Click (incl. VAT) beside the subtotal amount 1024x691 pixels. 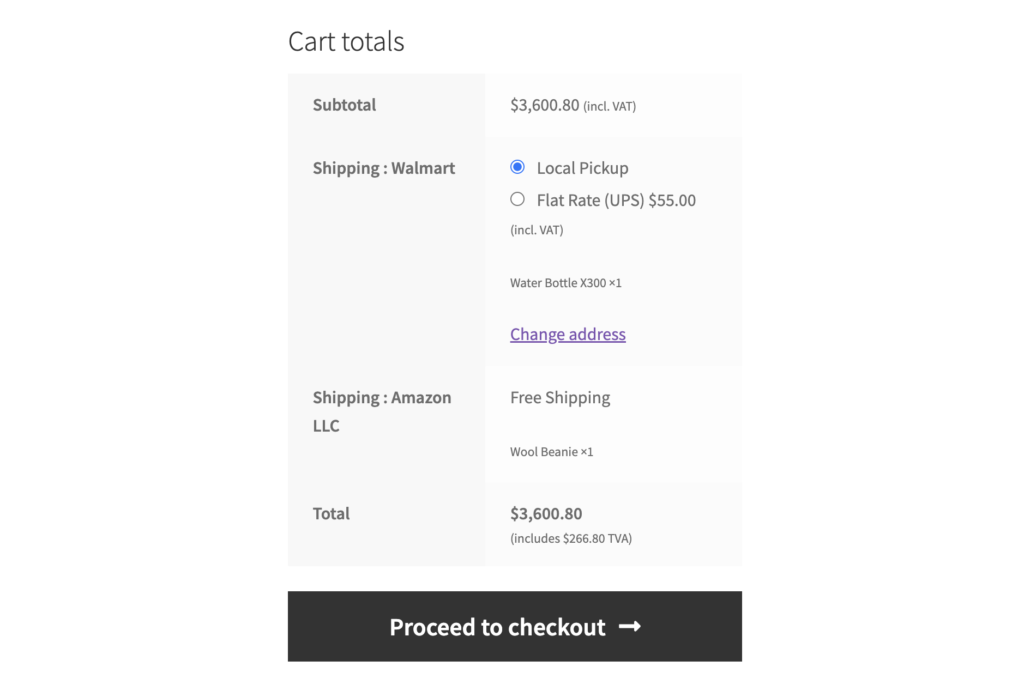tap(609, 106)
